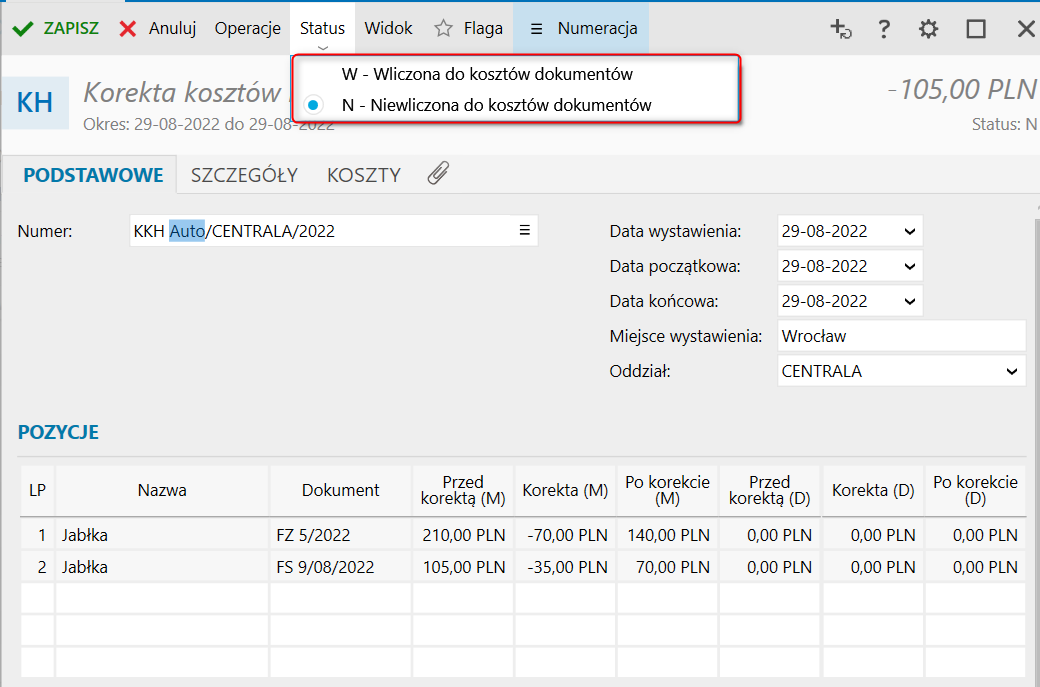Click the Okres date range text
Viewport: 1040px width, 687px height.
pos(208,124)
